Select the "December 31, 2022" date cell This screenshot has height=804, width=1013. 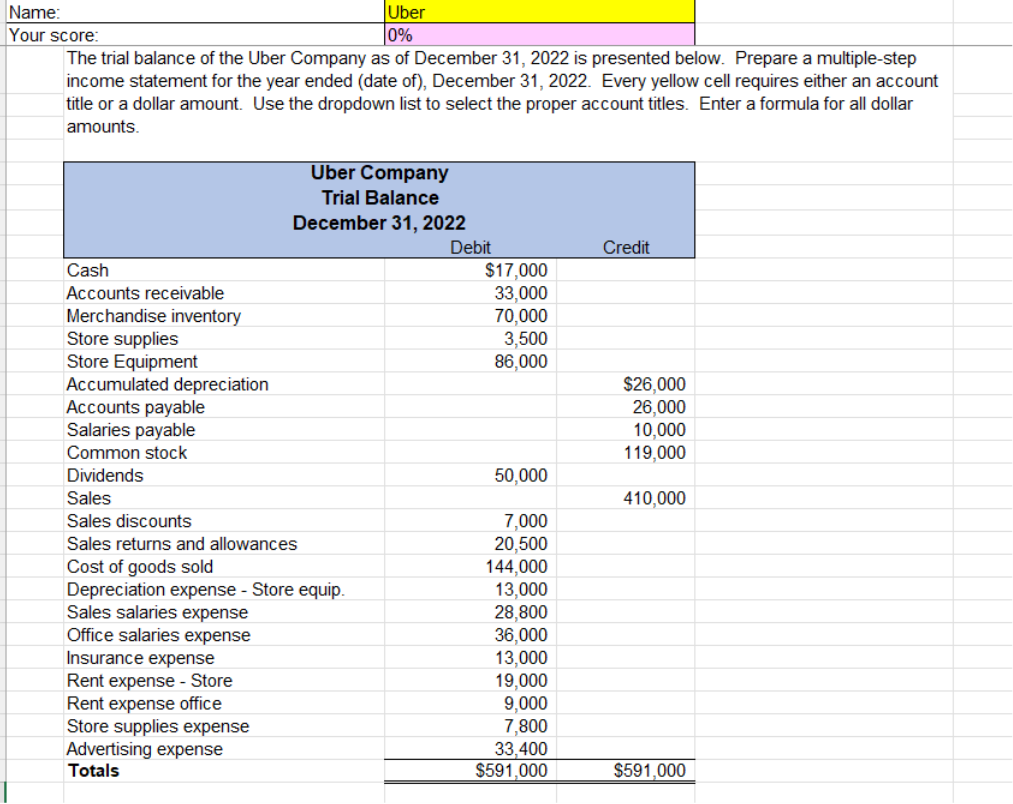[378, 223]
